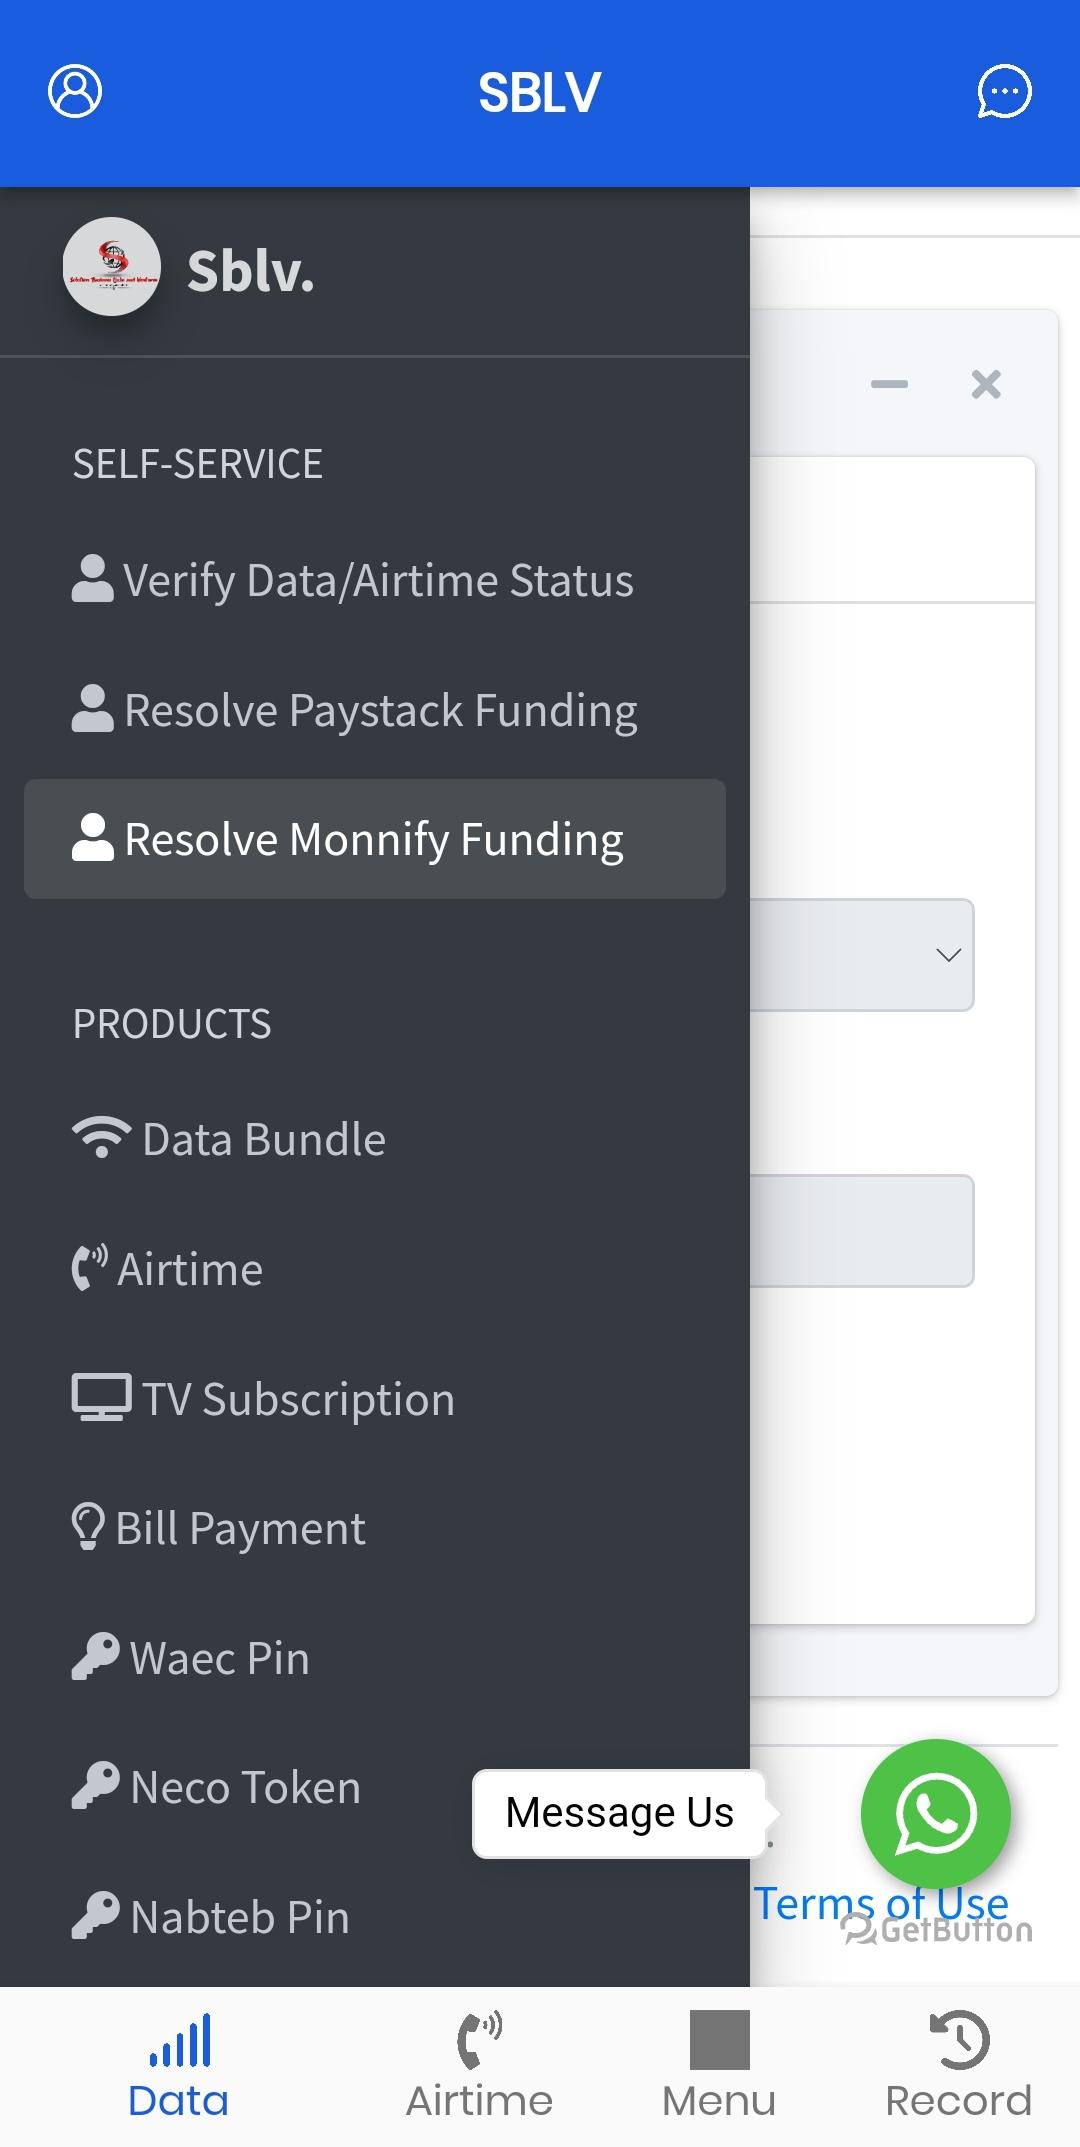
Task: Collapse the card using minus icon
Action: 889,384
